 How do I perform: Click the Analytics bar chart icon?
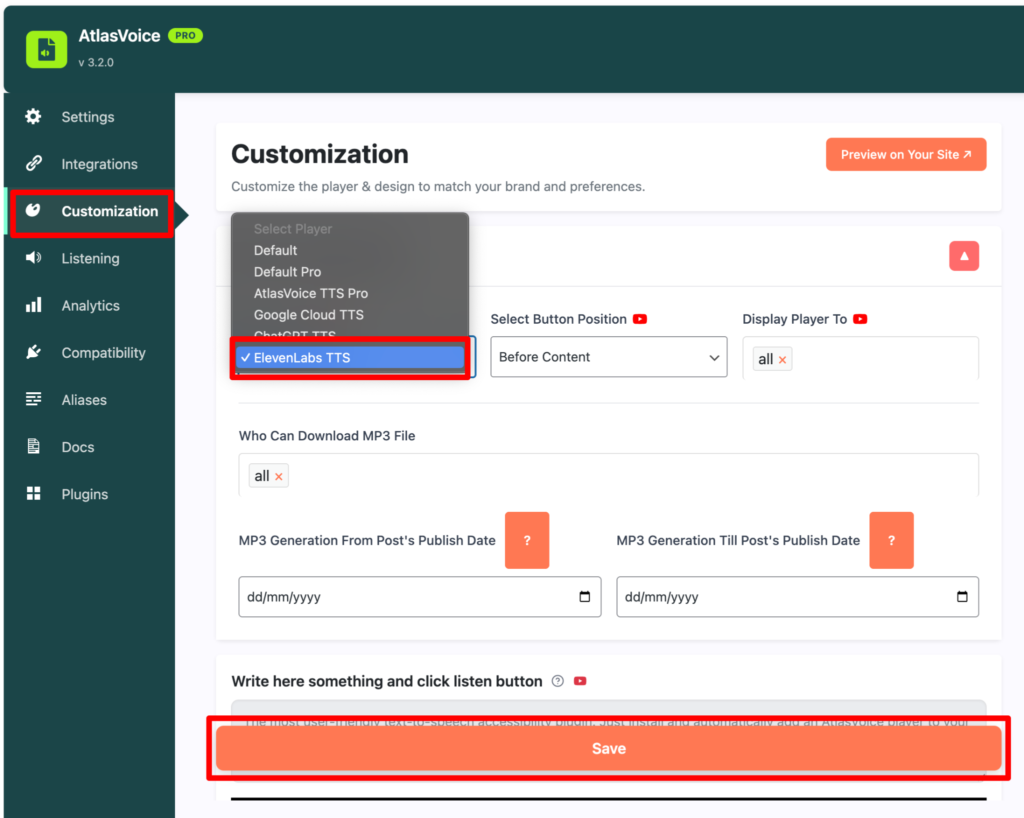[x=33, y=305]
